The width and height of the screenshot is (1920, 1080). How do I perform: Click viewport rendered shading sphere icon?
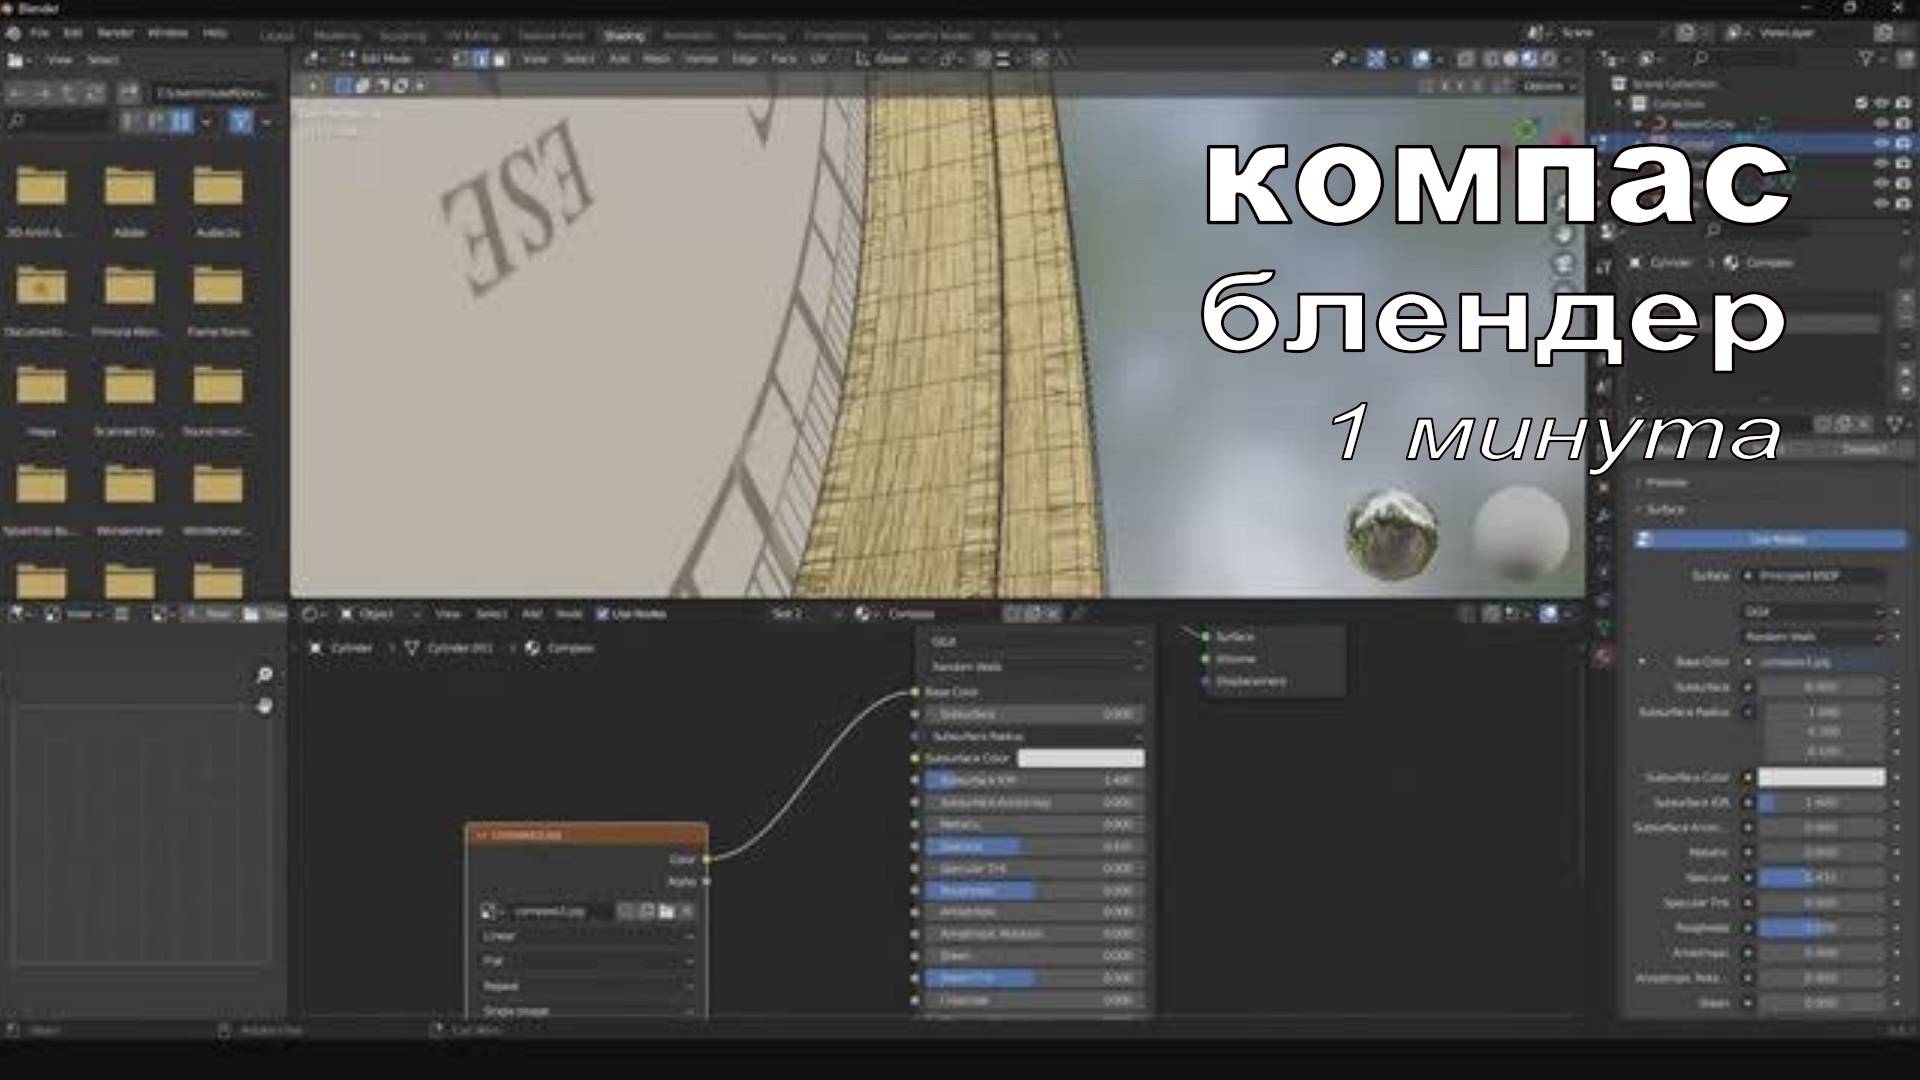pos(1548,59)
